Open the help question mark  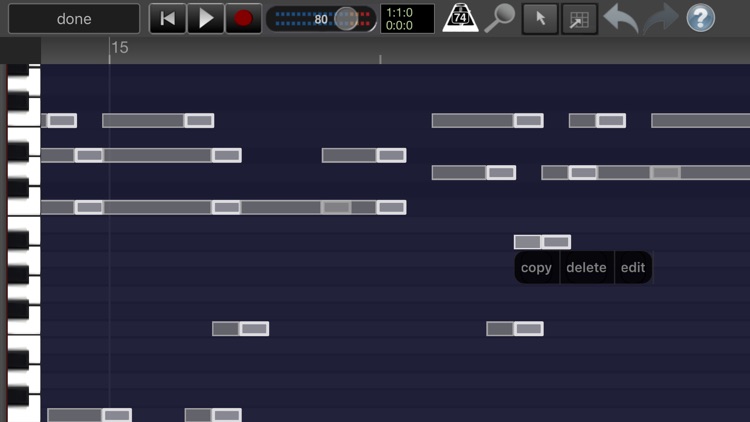(700, 18)
